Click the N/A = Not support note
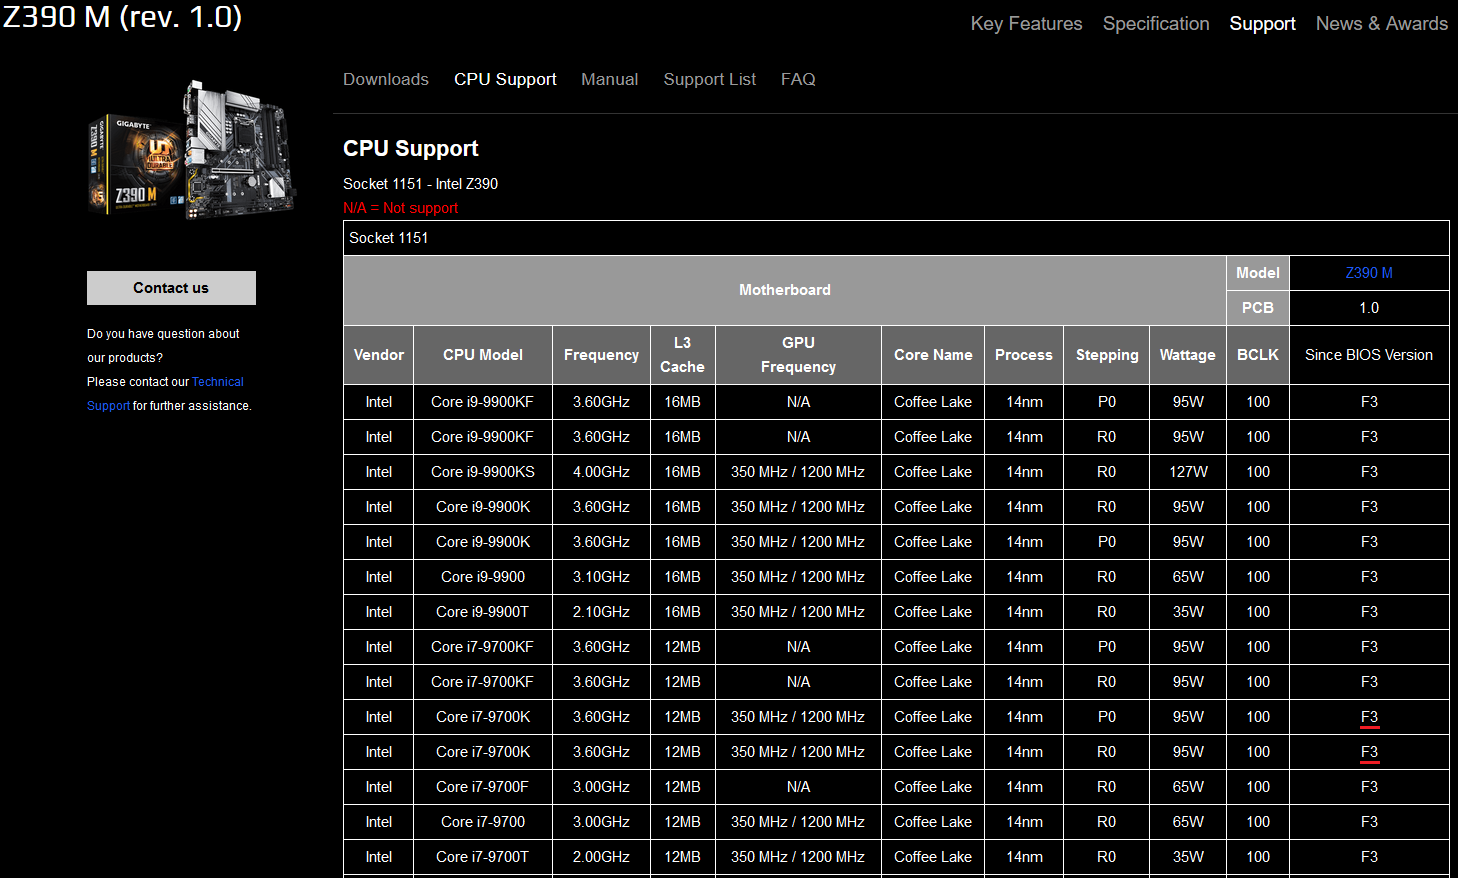This screenshot has height=878, width=1458. point(400,208)
